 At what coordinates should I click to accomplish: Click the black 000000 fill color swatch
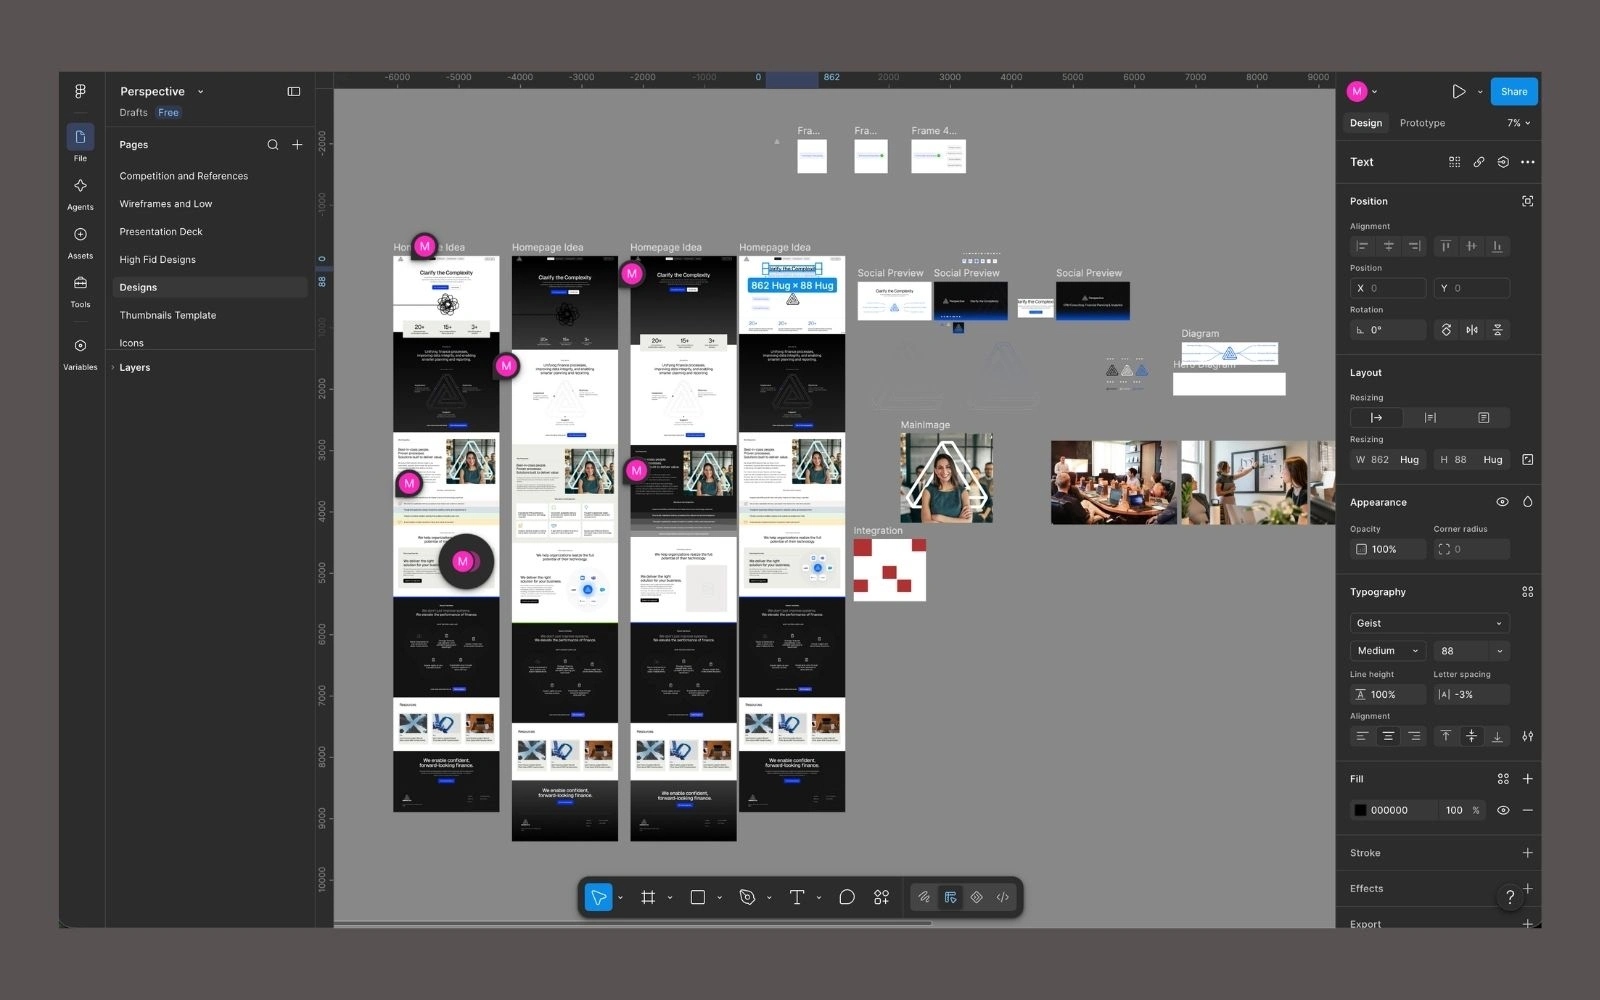(1360, 810)
